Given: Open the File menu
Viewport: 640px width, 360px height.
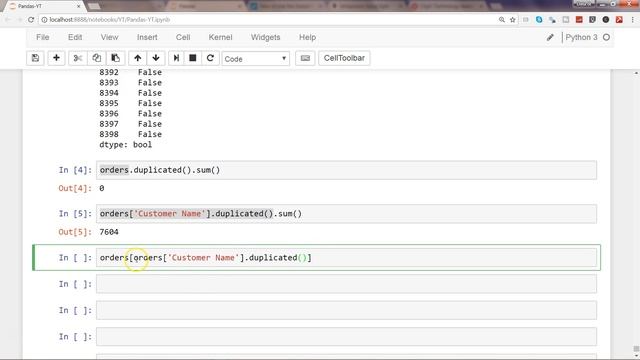Looking at the screenshot, I should [x=42, y=37].
